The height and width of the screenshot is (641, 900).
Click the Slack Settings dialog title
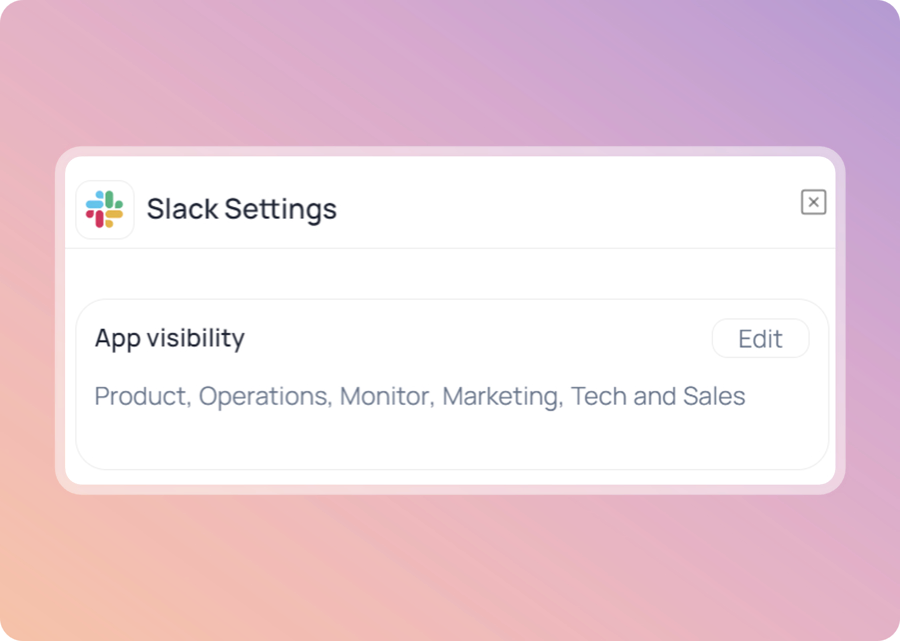point(241,209)
